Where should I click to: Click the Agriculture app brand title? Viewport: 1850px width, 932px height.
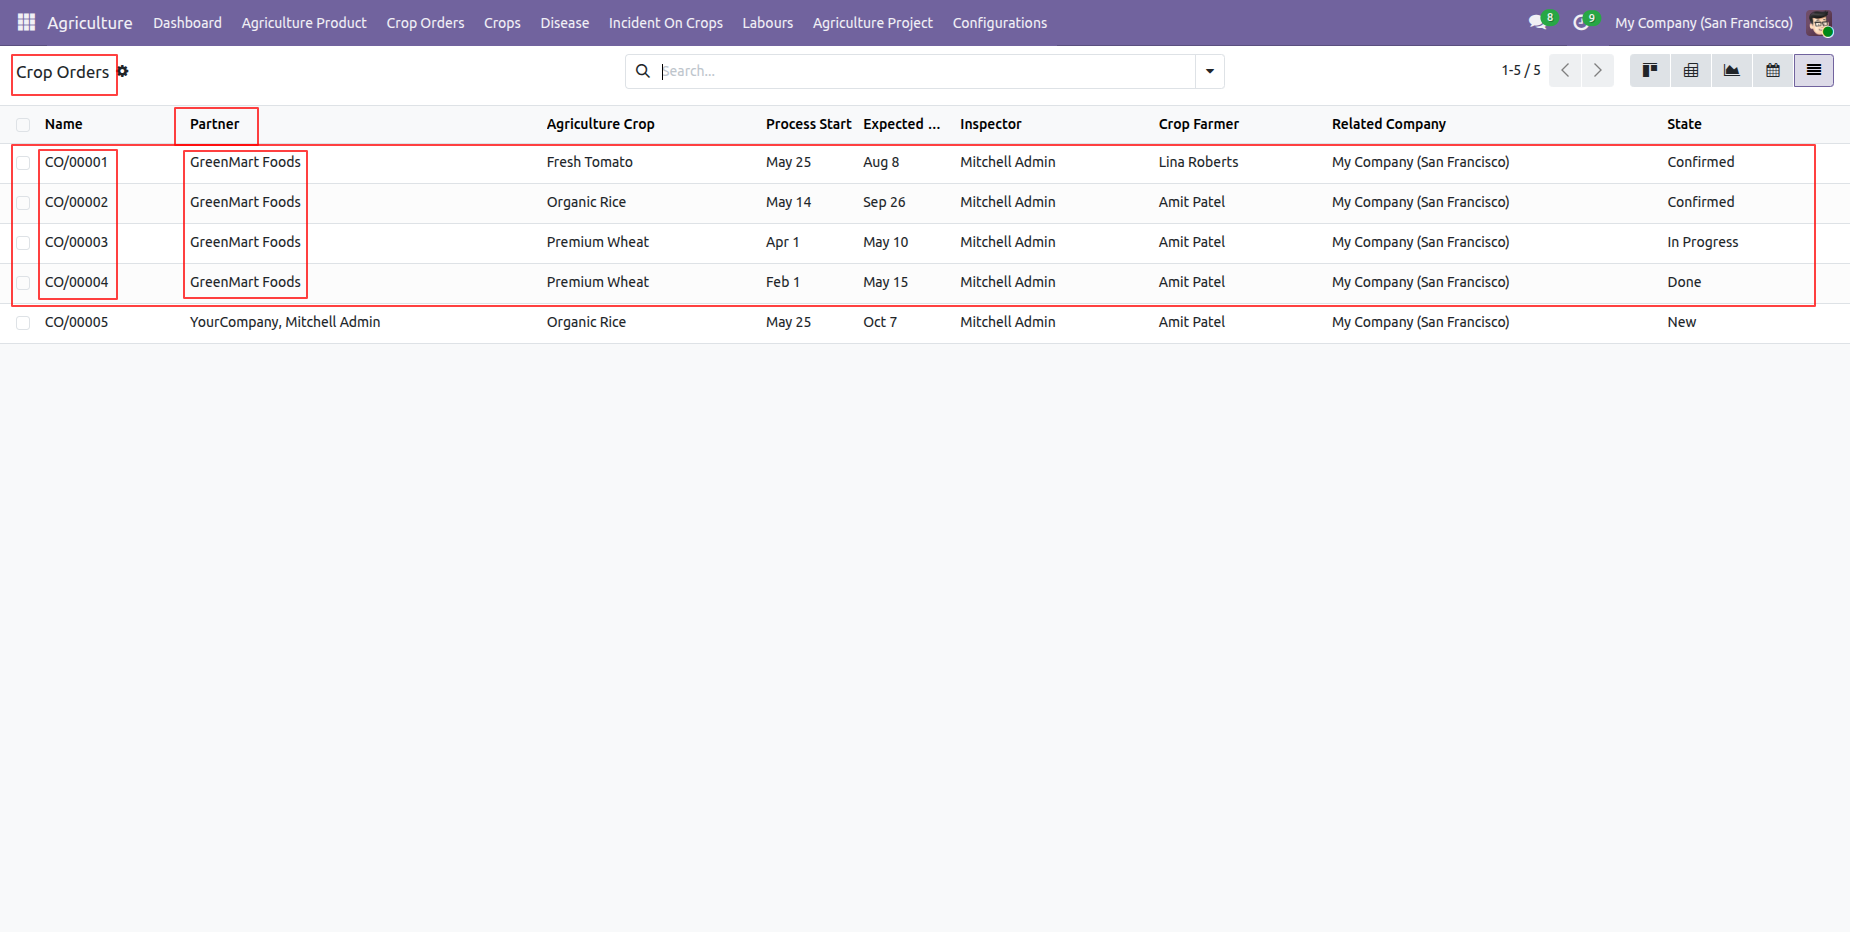pos(90,23)
